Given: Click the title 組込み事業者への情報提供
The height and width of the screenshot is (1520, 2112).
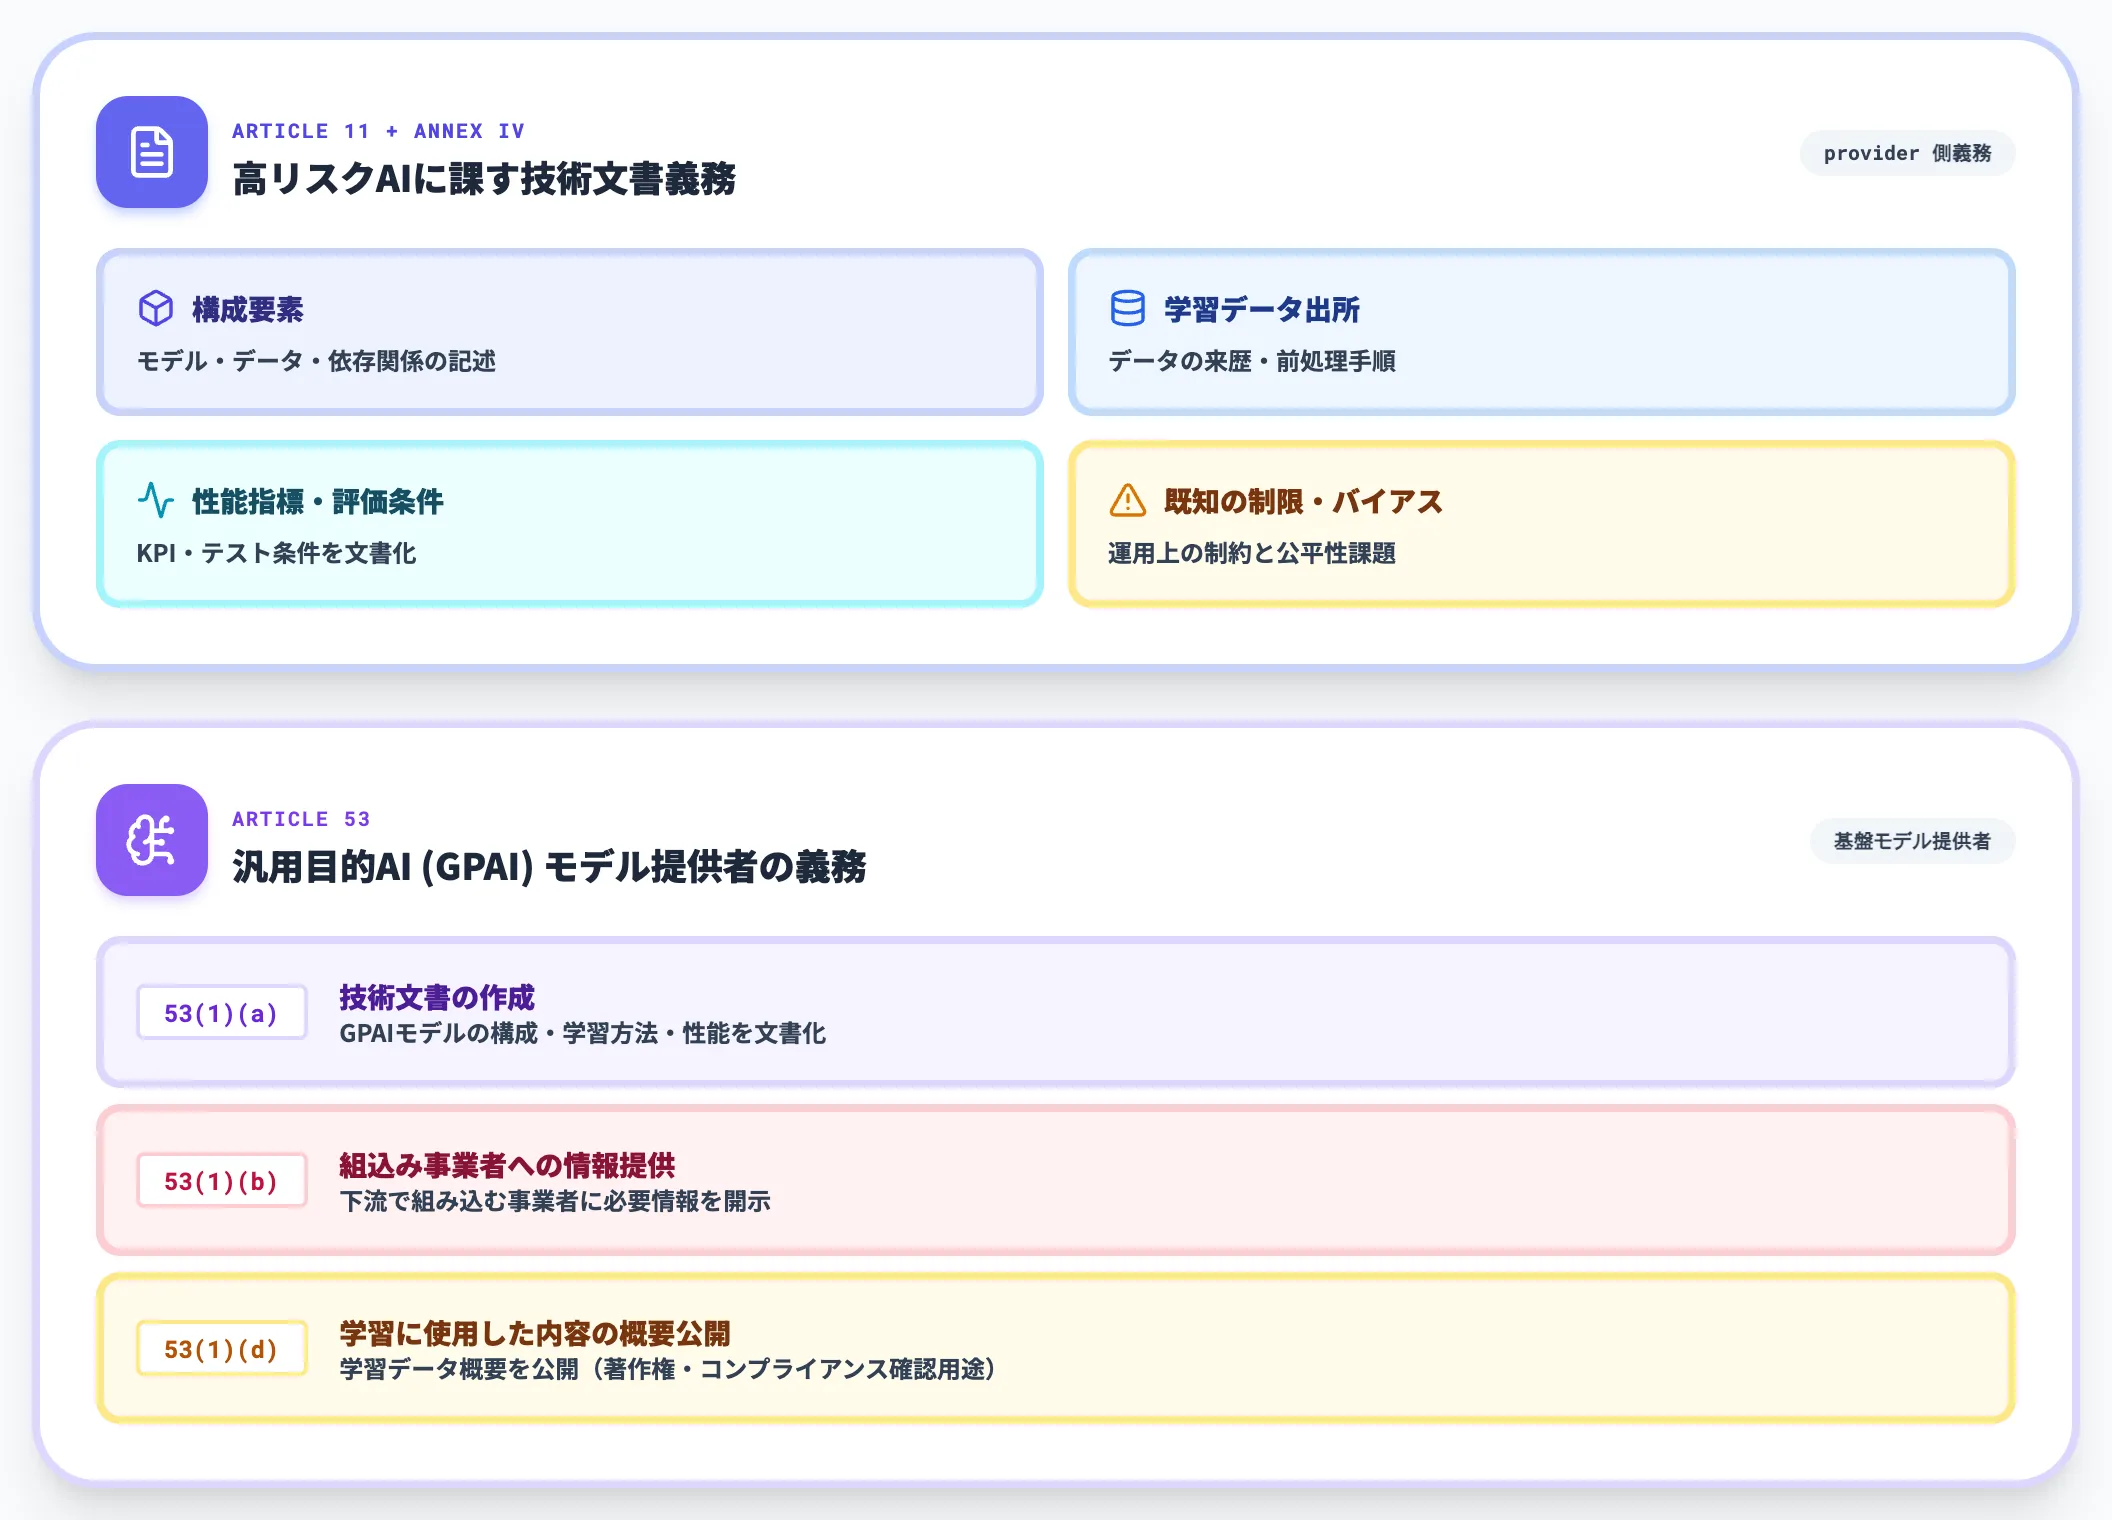Looking at the screenshot, I should click(x=507, y=1165).
